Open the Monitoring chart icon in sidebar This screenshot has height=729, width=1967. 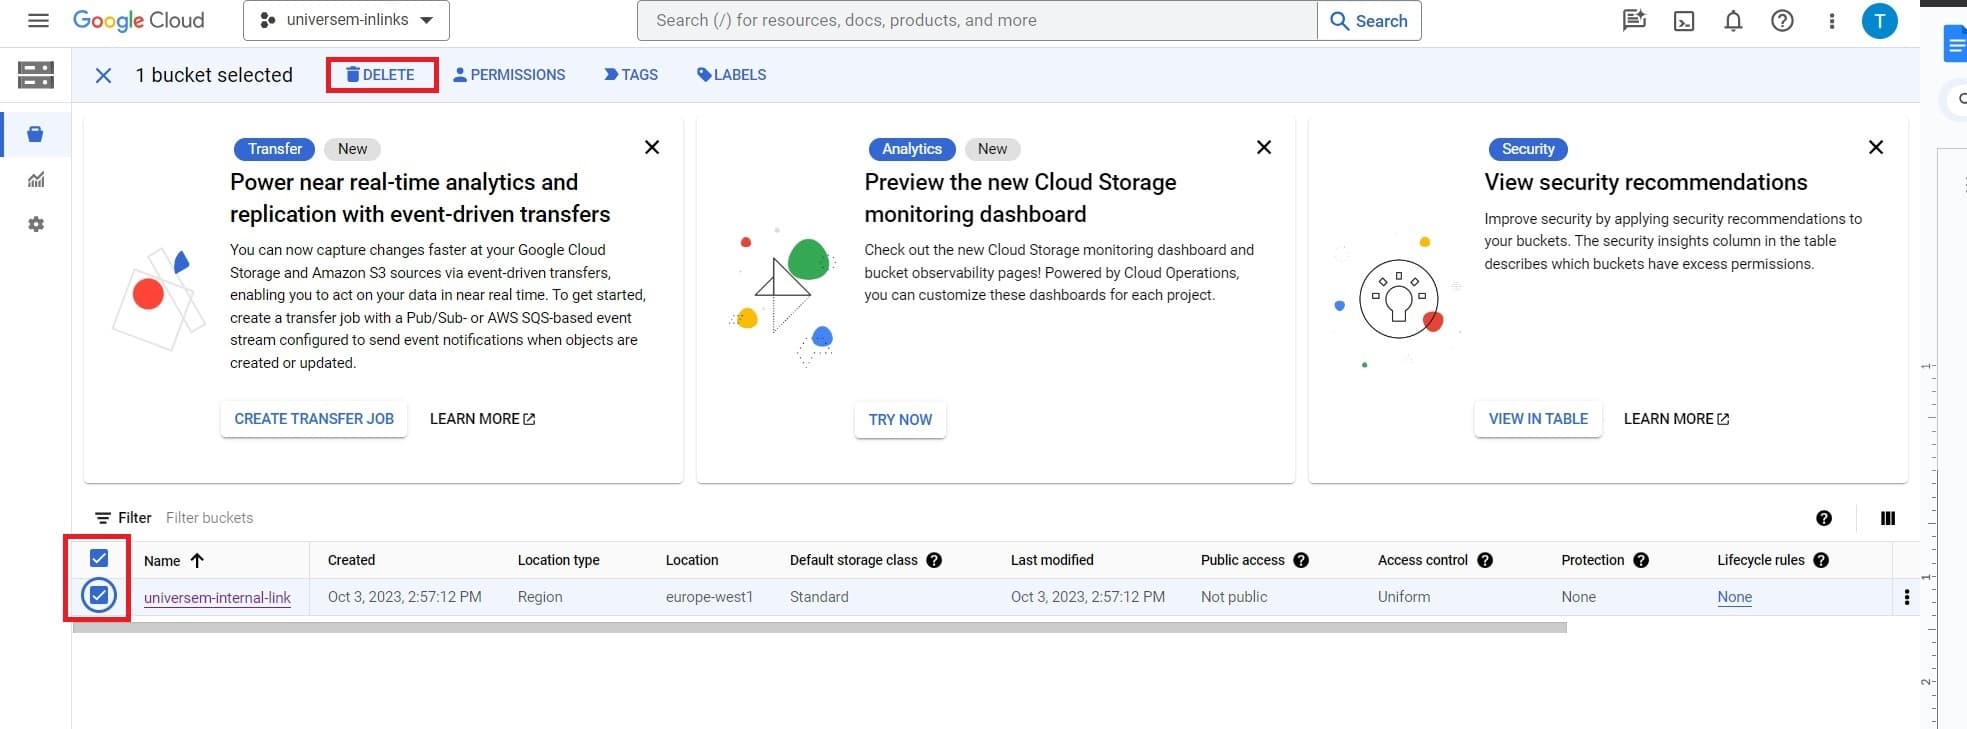click(x=36, y=180)
